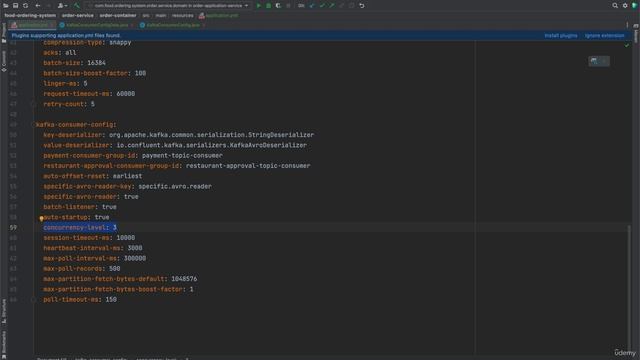Click application.yml breadcrumb in navigation bar

(218, 16)
